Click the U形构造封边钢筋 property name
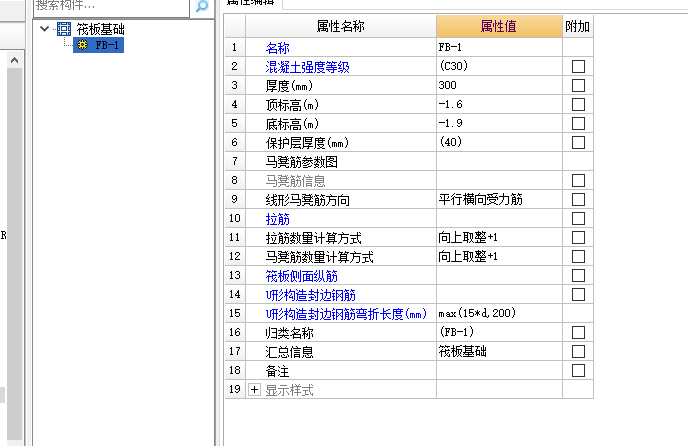 [x=311, y=295]
